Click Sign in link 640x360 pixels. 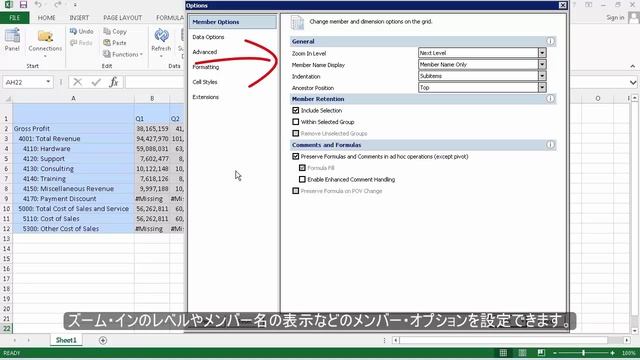point(615,18)
